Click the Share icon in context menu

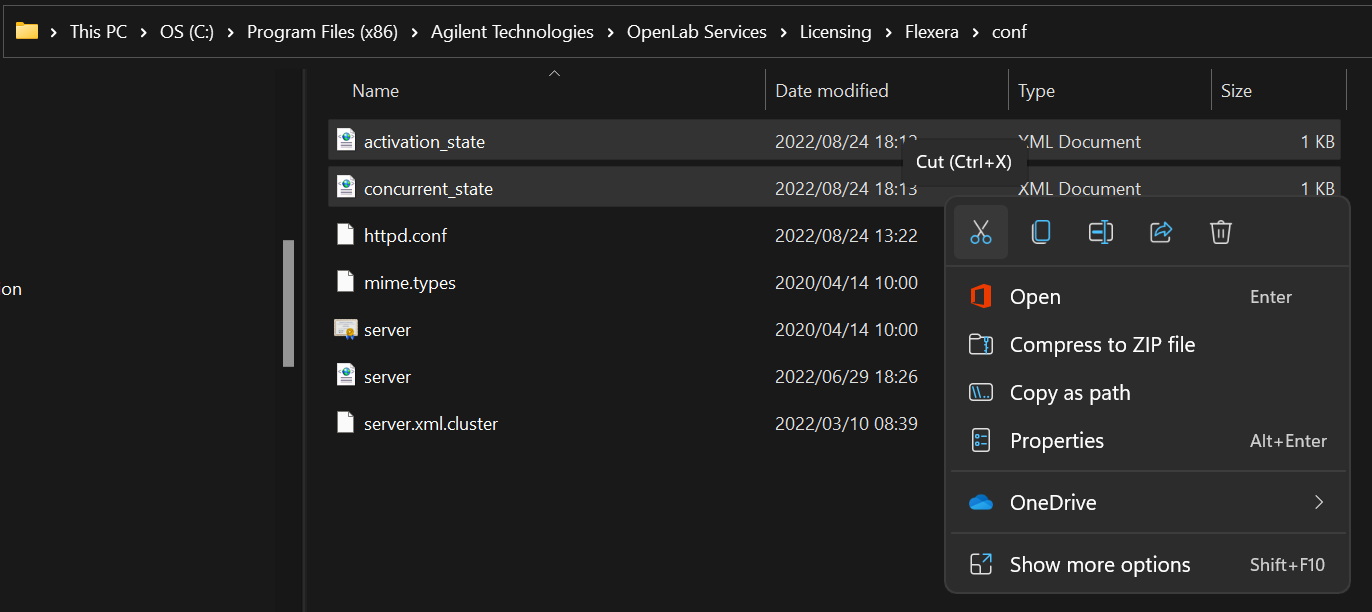1160,232
